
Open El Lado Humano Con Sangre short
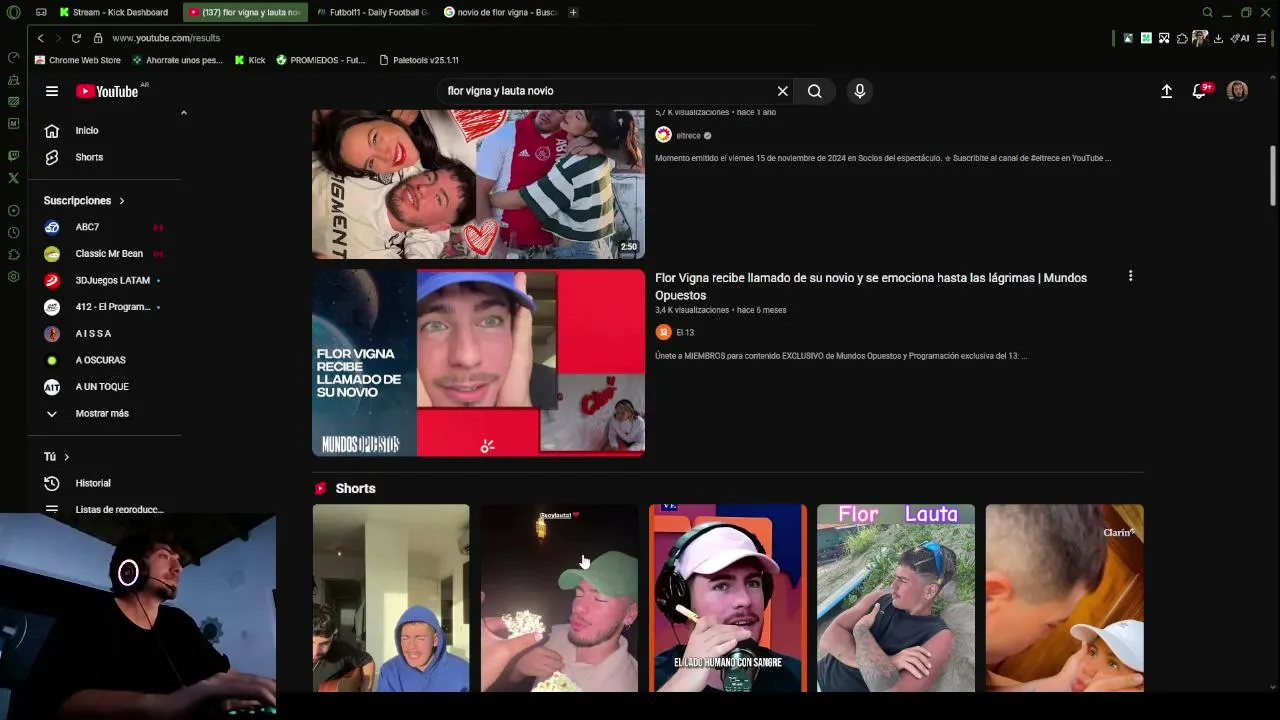(x=727, y=598)
